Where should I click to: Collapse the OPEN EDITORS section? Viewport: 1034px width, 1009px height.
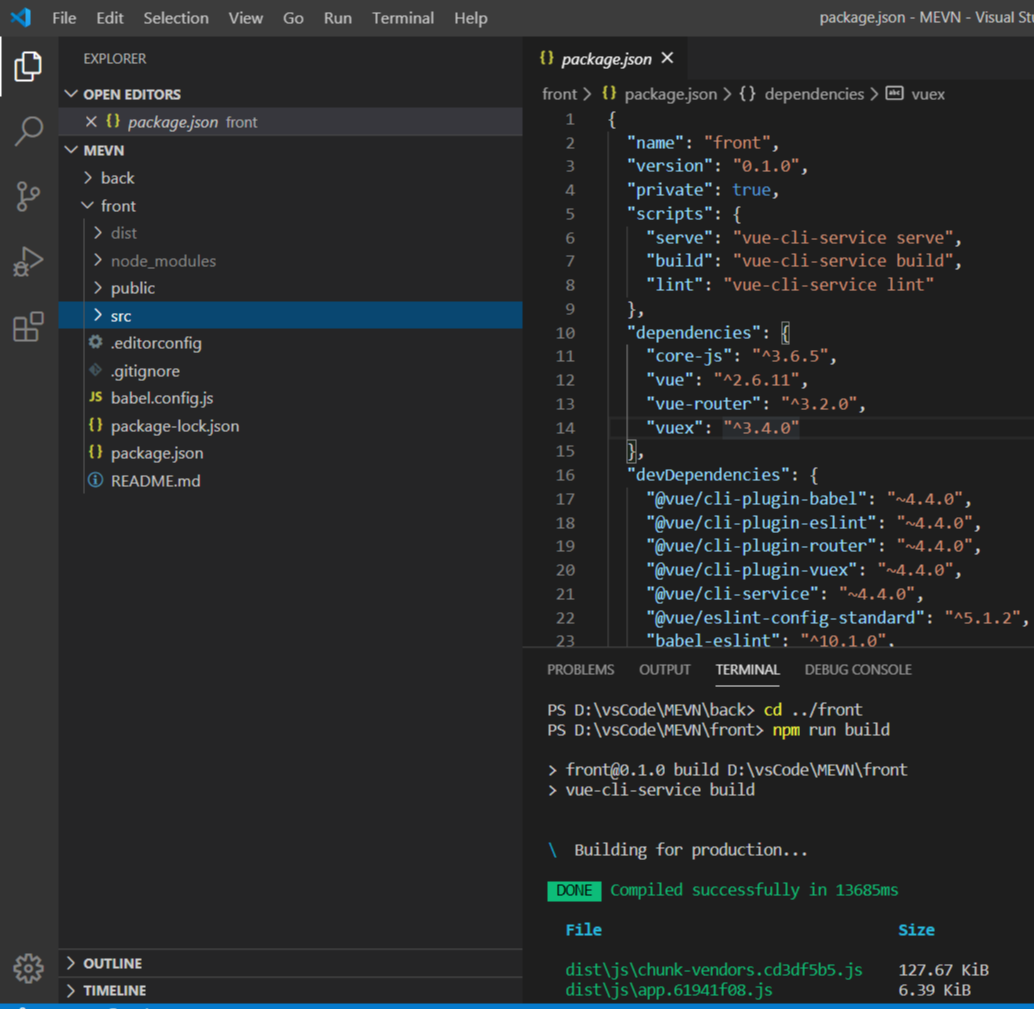click(71, 94)
